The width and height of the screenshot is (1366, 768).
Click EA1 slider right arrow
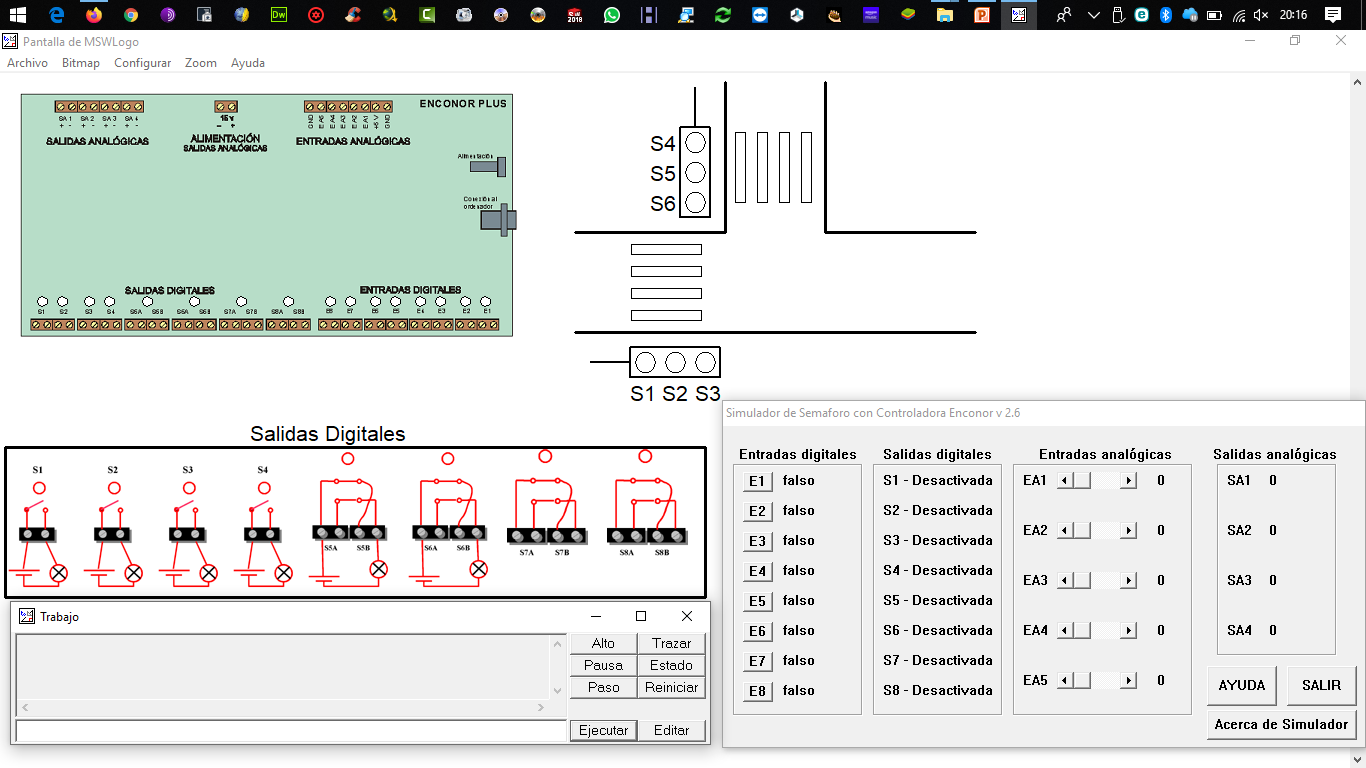(1129, 481)
